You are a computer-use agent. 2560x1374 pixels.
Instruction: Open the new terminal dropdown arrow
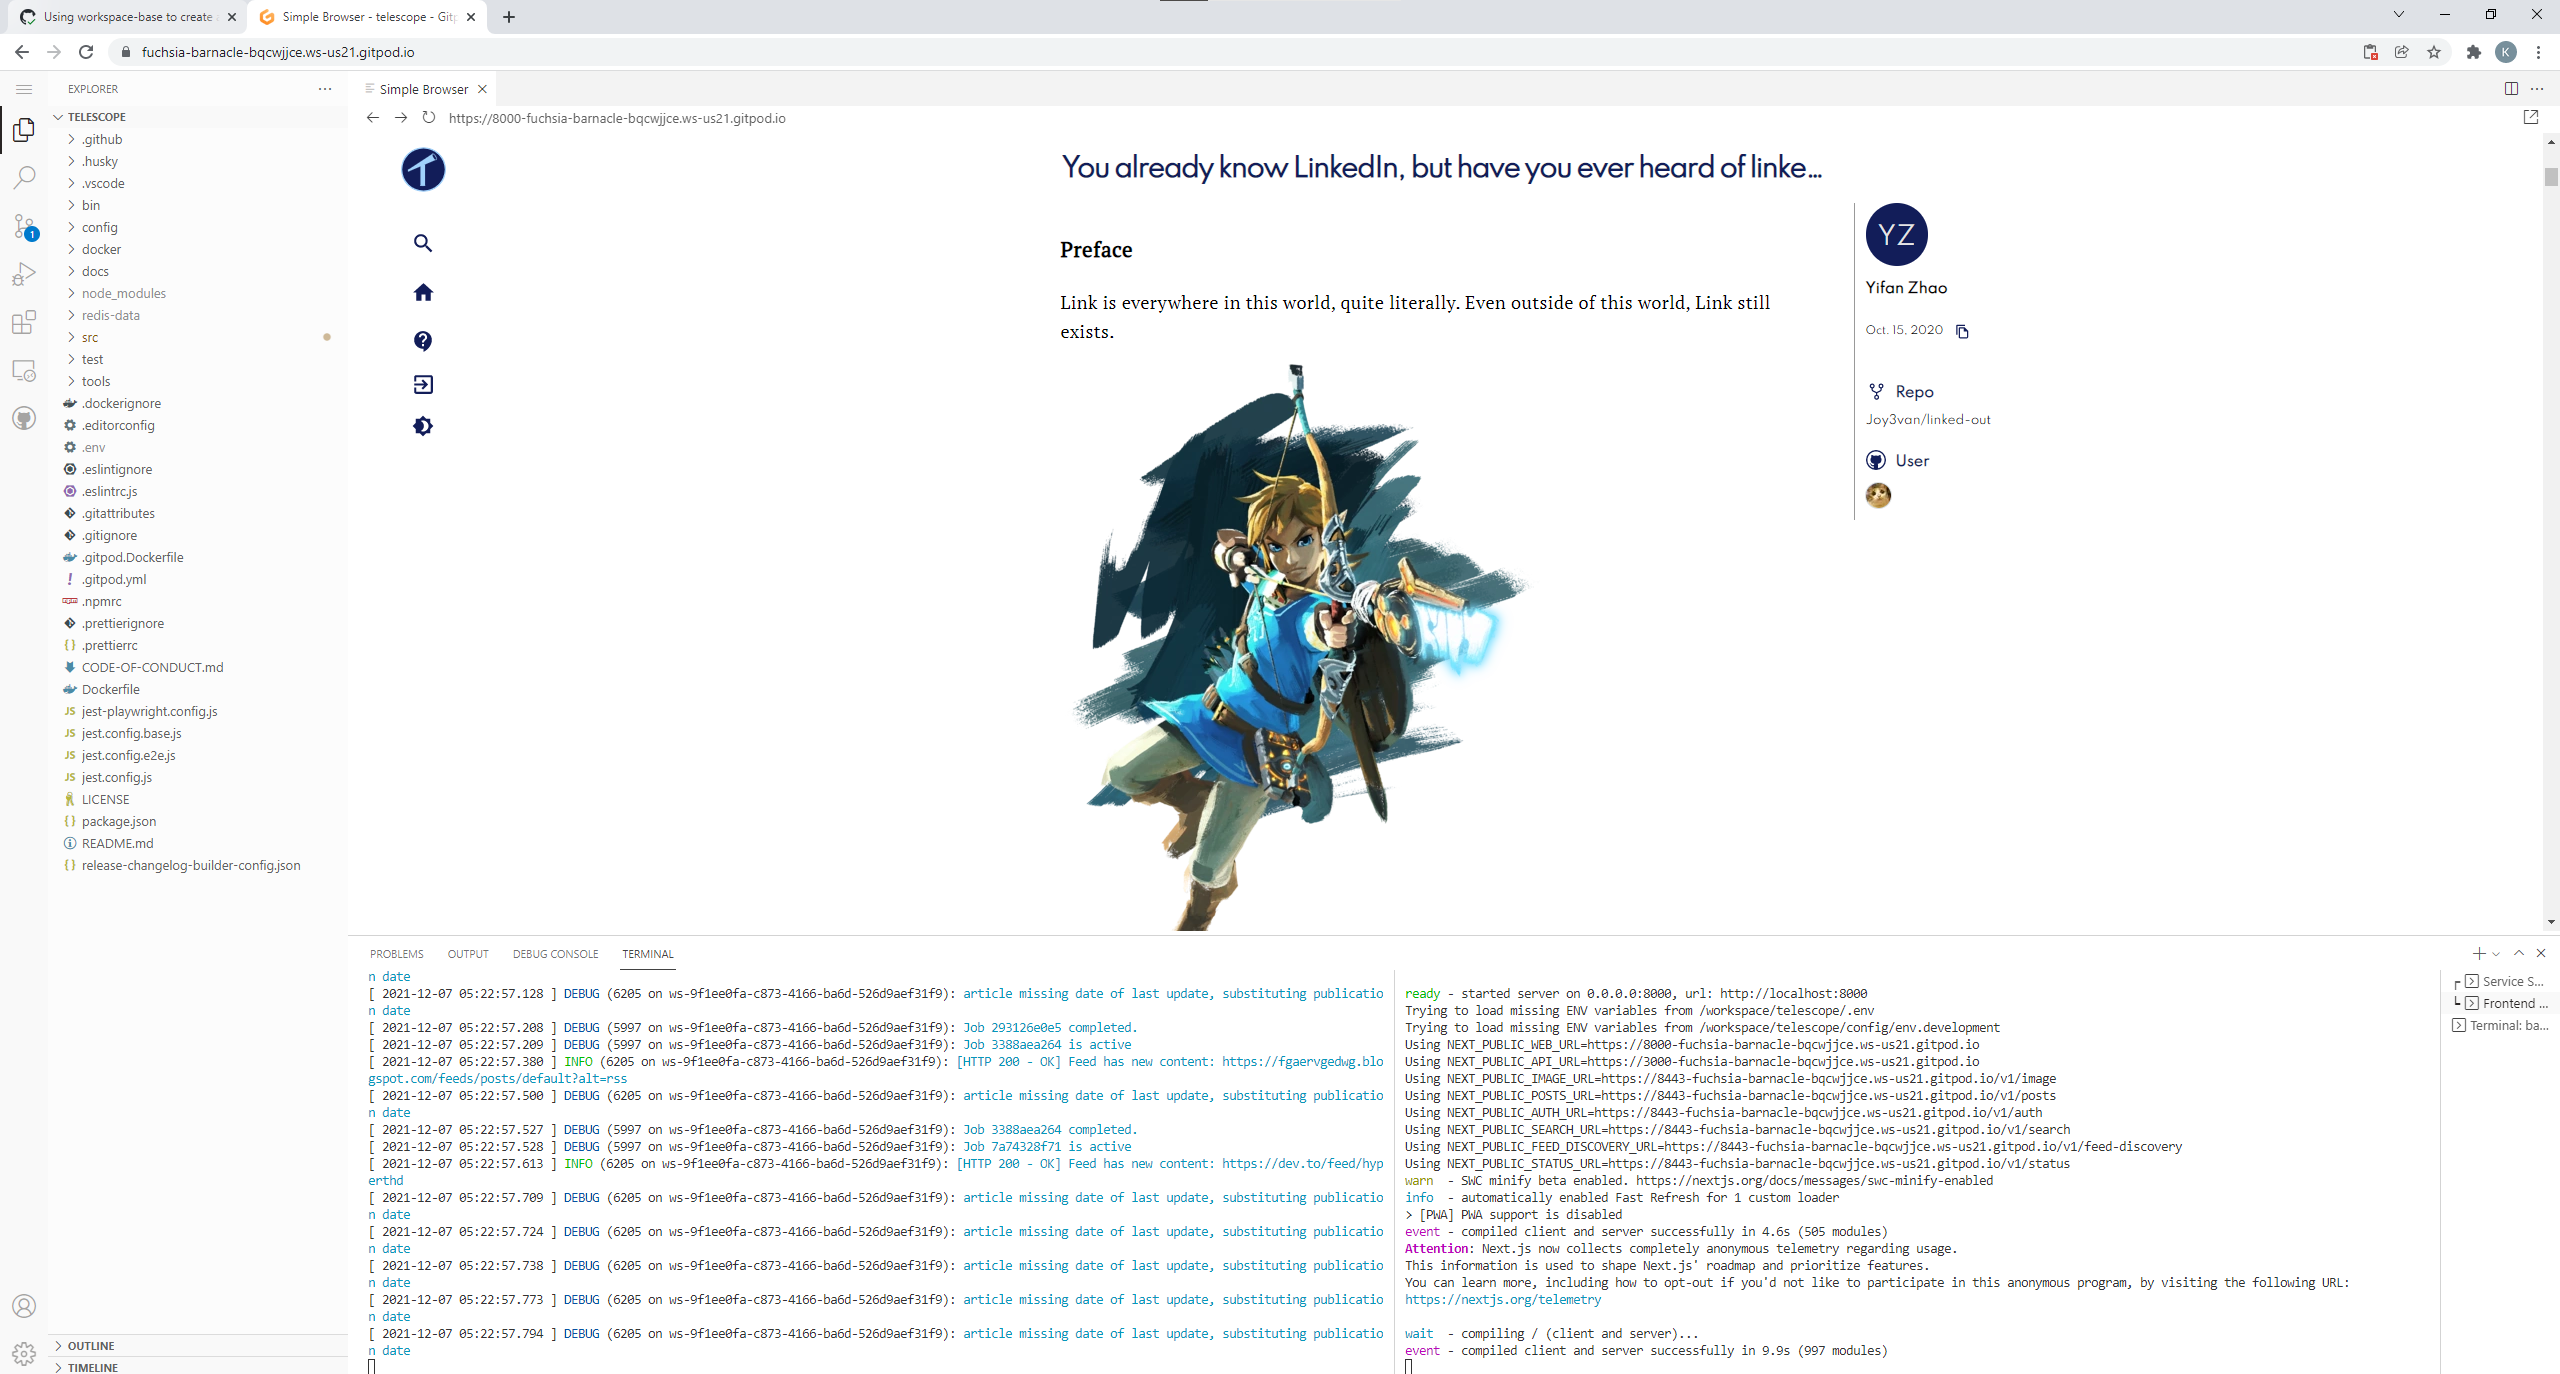tap(2497, 954)
